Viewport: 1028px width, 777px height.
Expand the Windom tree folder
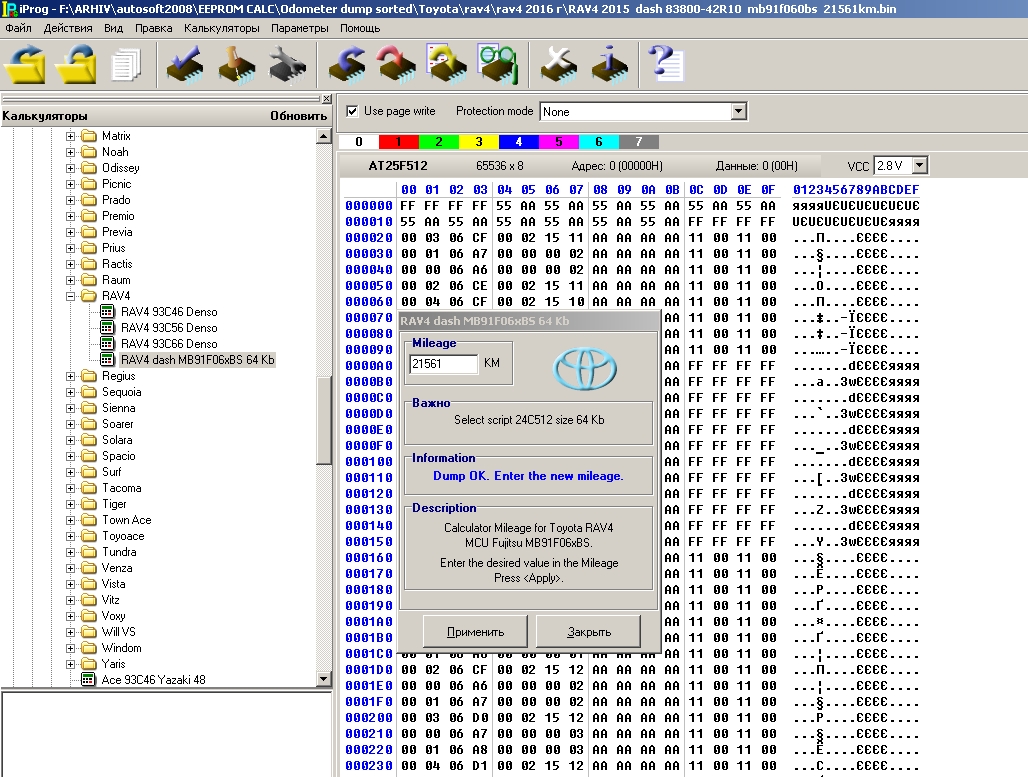pos(70,648)
